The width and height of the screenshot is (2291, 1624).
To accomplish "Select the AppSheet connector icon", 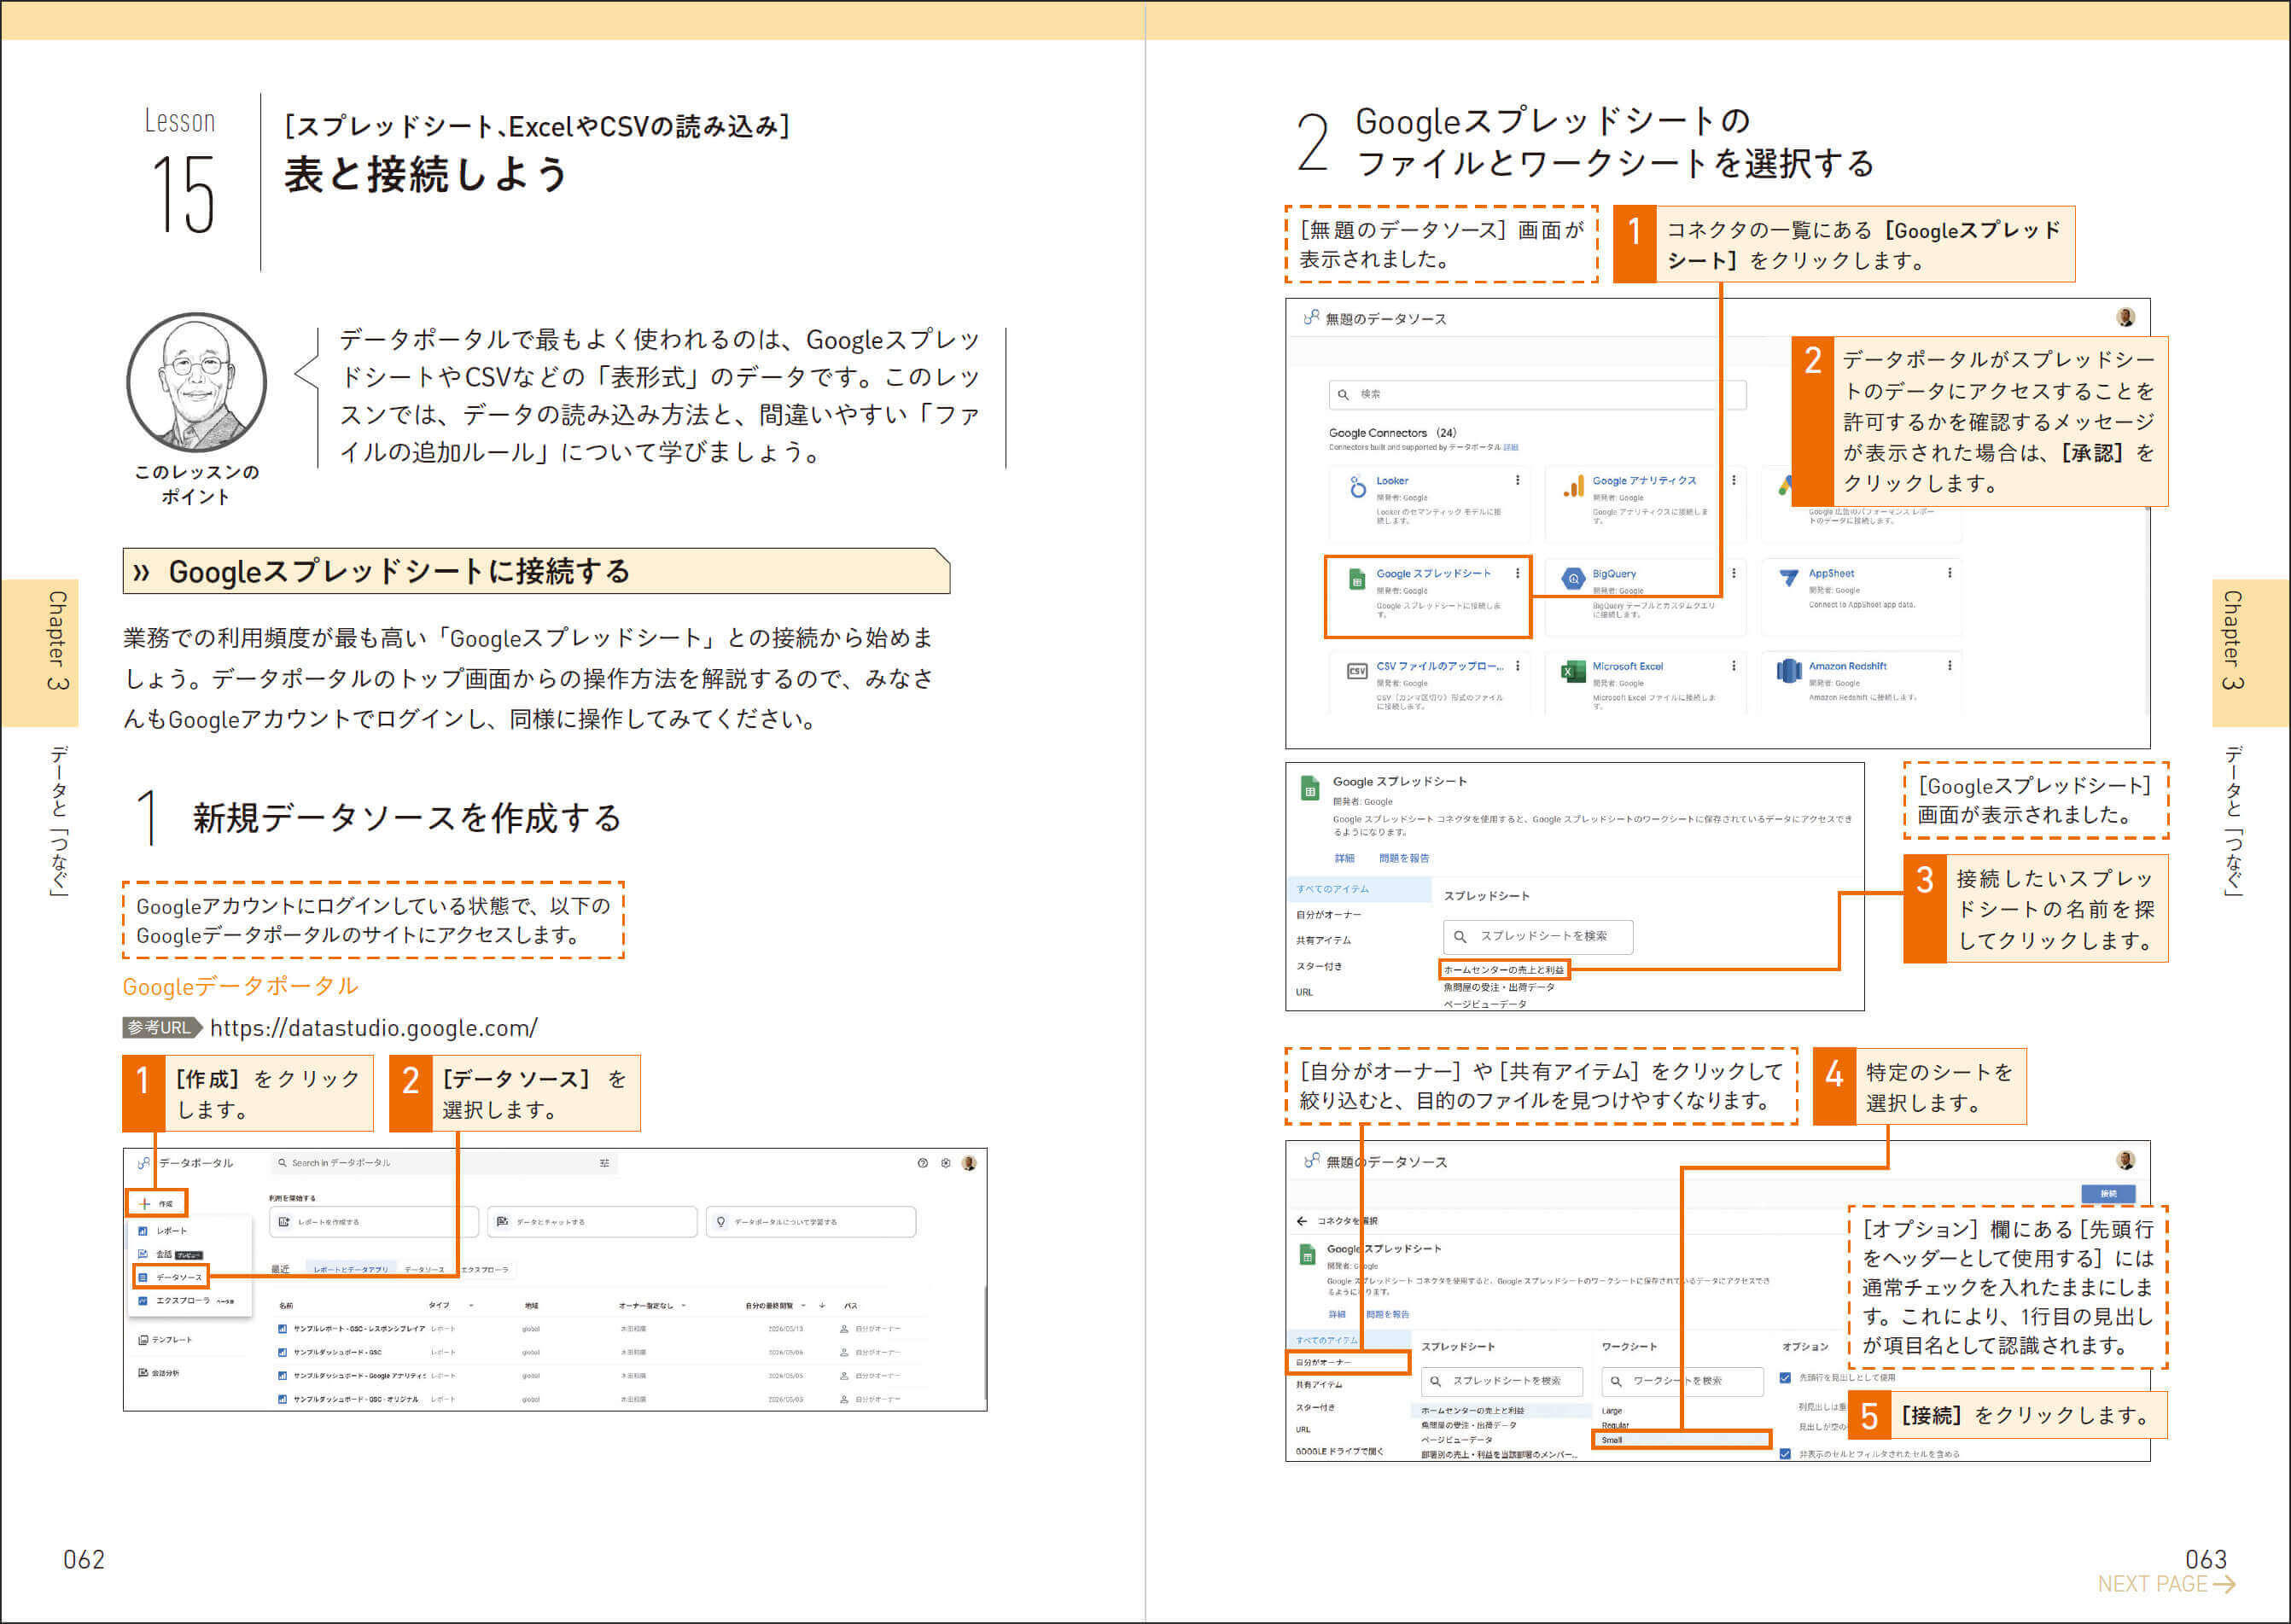I will coord(1789,577).
